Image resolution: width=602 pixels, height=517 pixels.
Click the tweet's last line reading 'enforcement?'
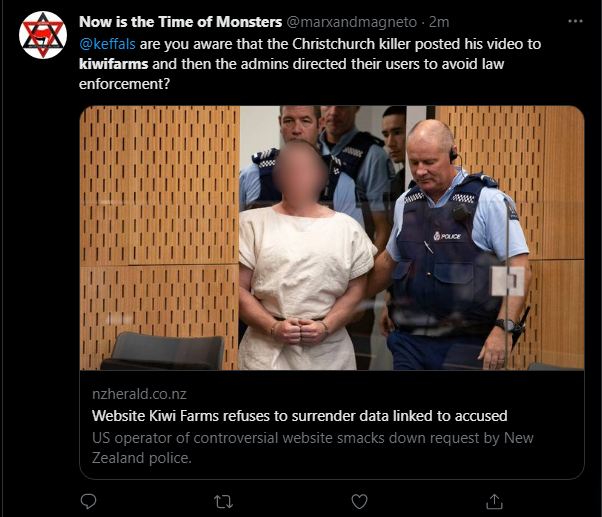pos(124,84)
